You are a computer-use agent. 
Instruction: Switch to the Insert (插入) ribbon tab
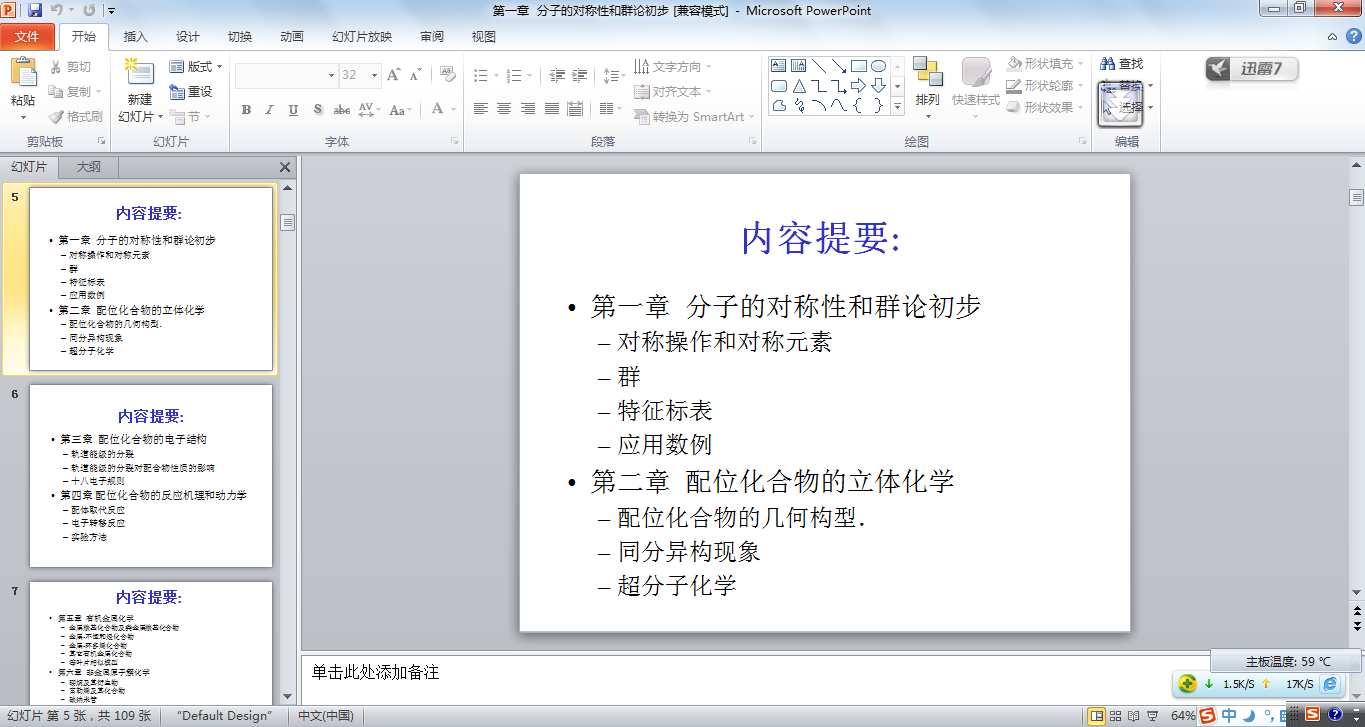pyautogui.click(x=135, y=37)
